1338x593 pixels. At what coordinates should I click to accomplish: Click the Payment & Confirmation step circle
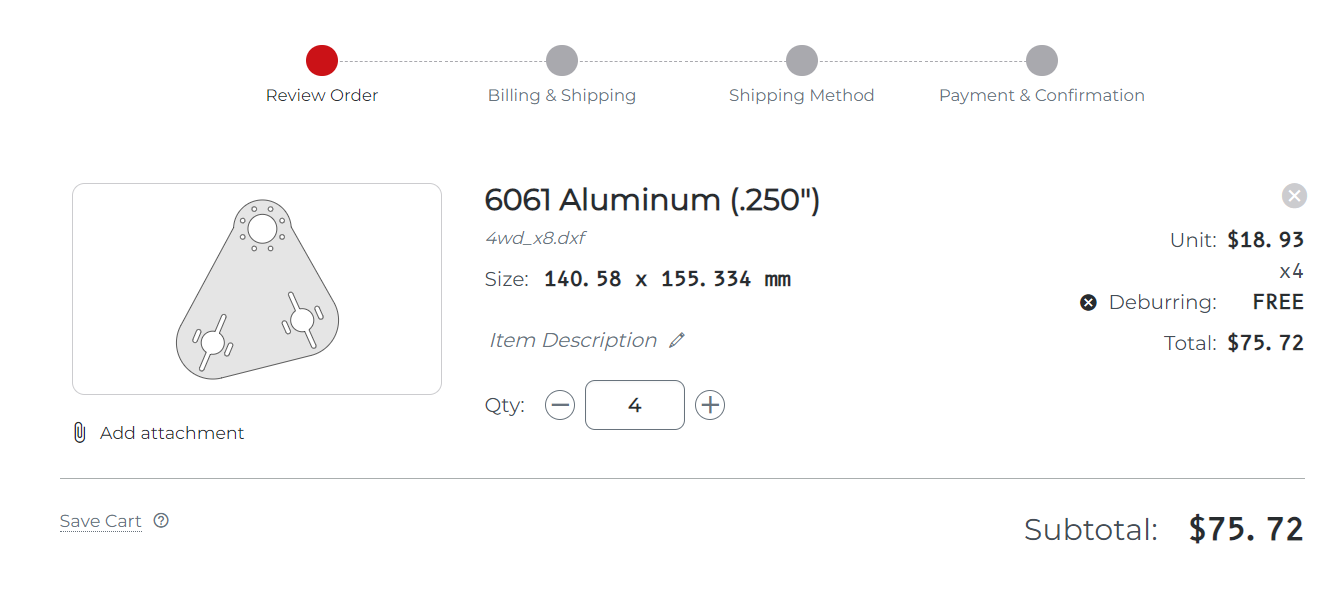coord(1042,60)
